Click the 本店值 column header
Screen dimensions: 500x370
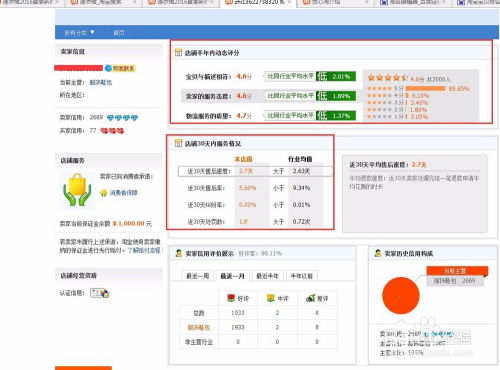click(x=243, y=159)
